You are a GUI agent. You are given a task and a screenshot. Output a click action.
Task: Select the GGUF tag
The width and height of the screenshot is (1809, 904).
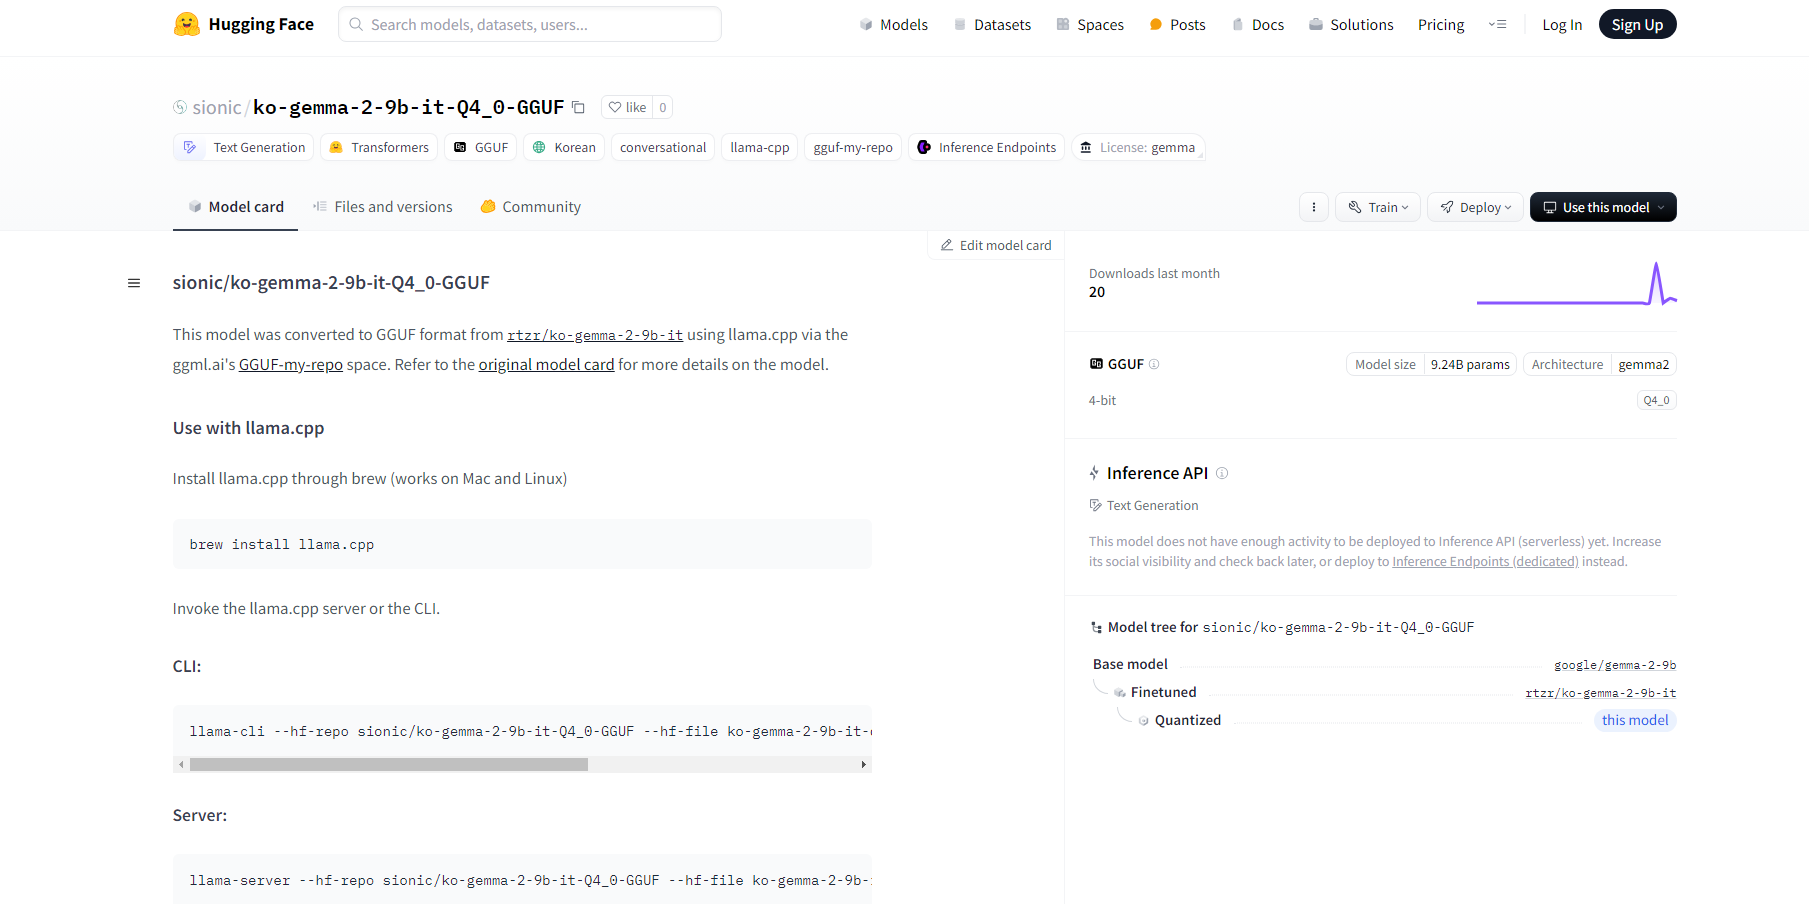481,147
